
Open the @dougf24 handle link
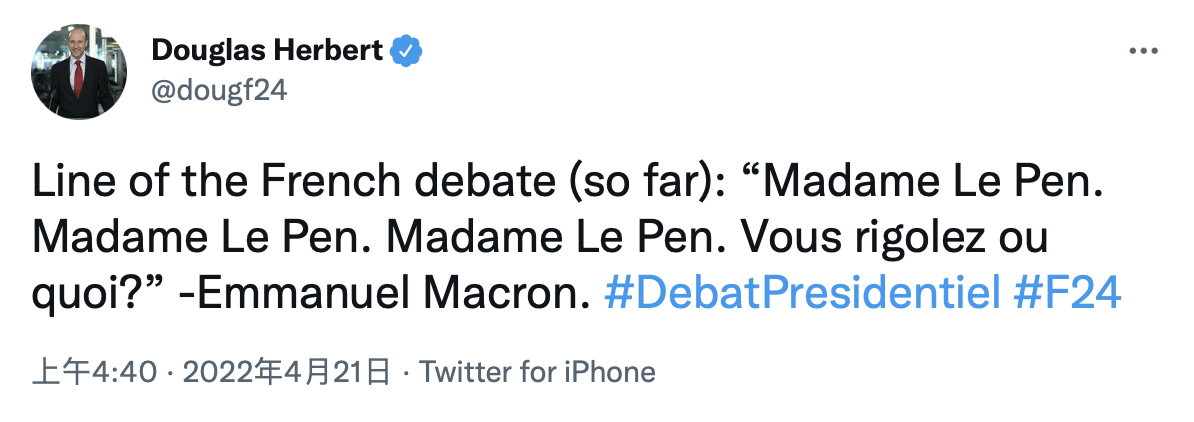coord(218,90)
